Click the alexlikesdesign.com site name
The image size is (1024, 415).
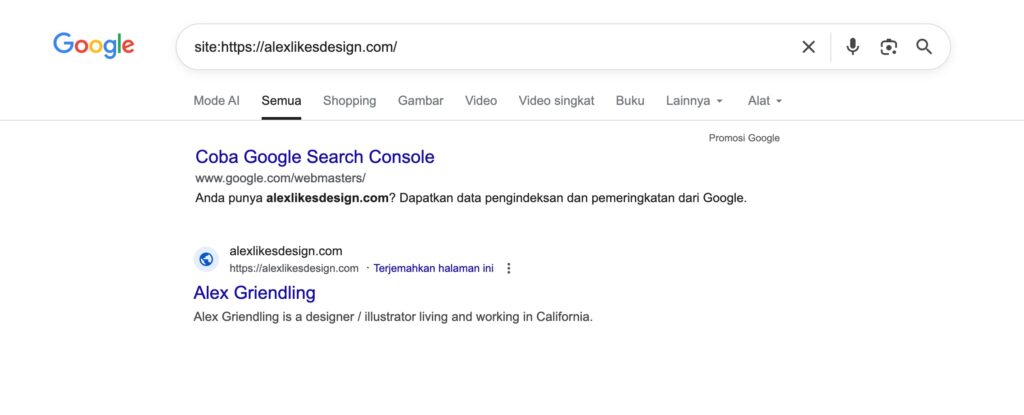tap(285, 251)
